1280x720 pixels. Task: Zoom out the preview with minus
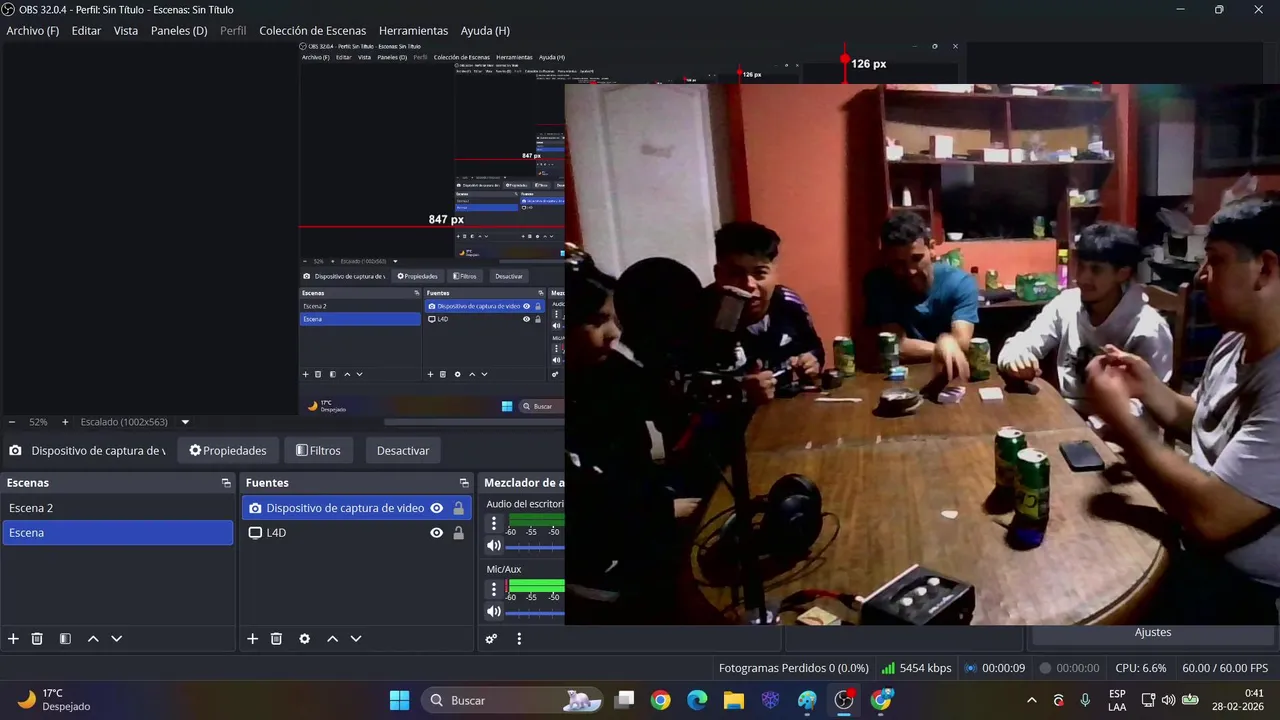pyautogui.click(x=12, y=422)
